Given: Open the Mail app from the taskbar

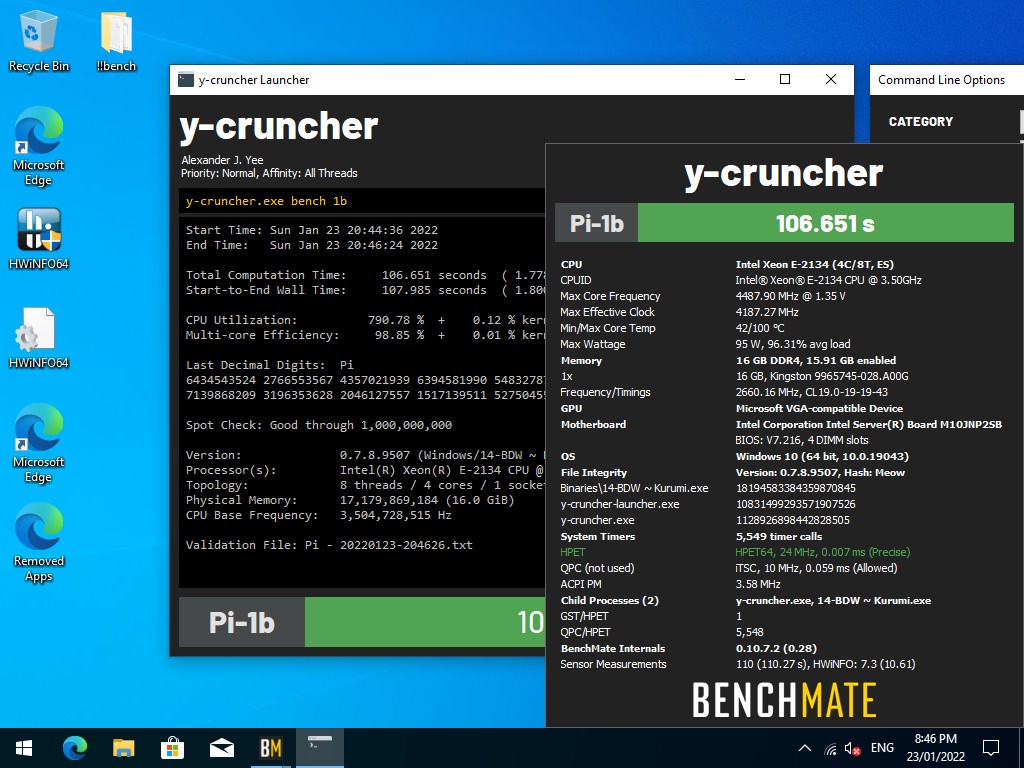Looking at the screenshot, I should pos(222,748).
